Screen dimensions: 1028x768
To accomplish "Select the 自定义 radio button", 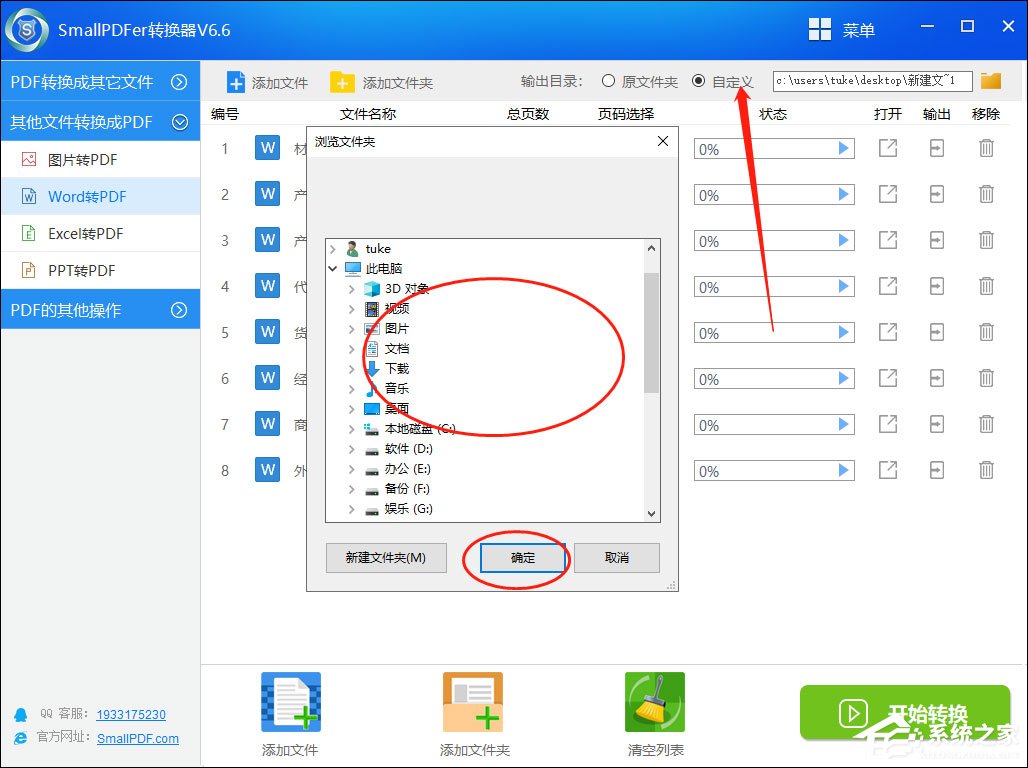I will point(699,81).
